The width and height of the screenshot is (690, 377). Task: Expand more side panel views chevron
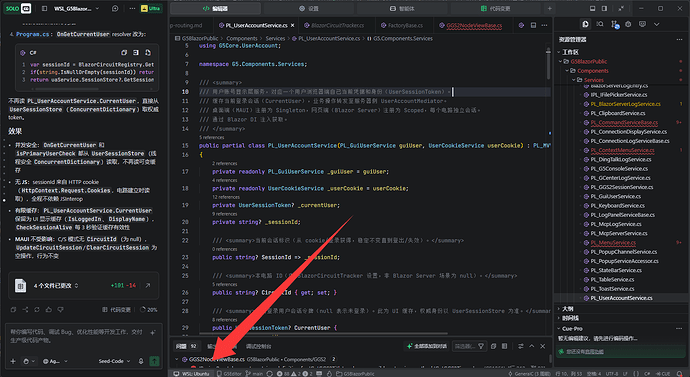[657, 24]
